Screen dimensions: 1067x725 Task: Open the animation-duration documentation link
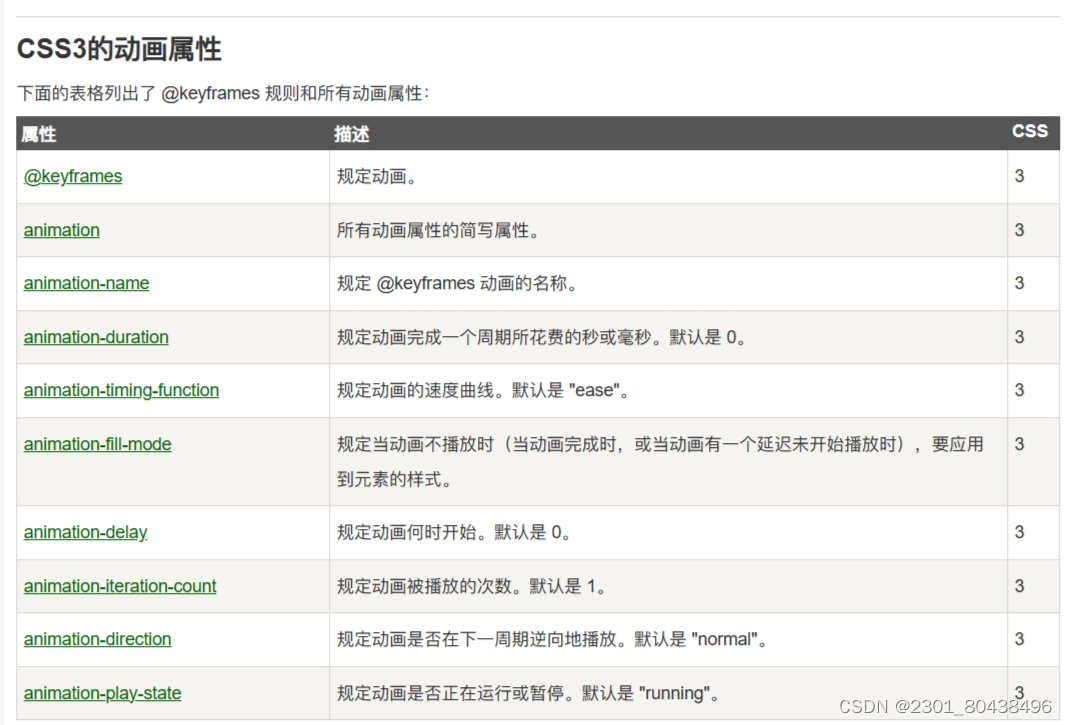tap(95, 337)
